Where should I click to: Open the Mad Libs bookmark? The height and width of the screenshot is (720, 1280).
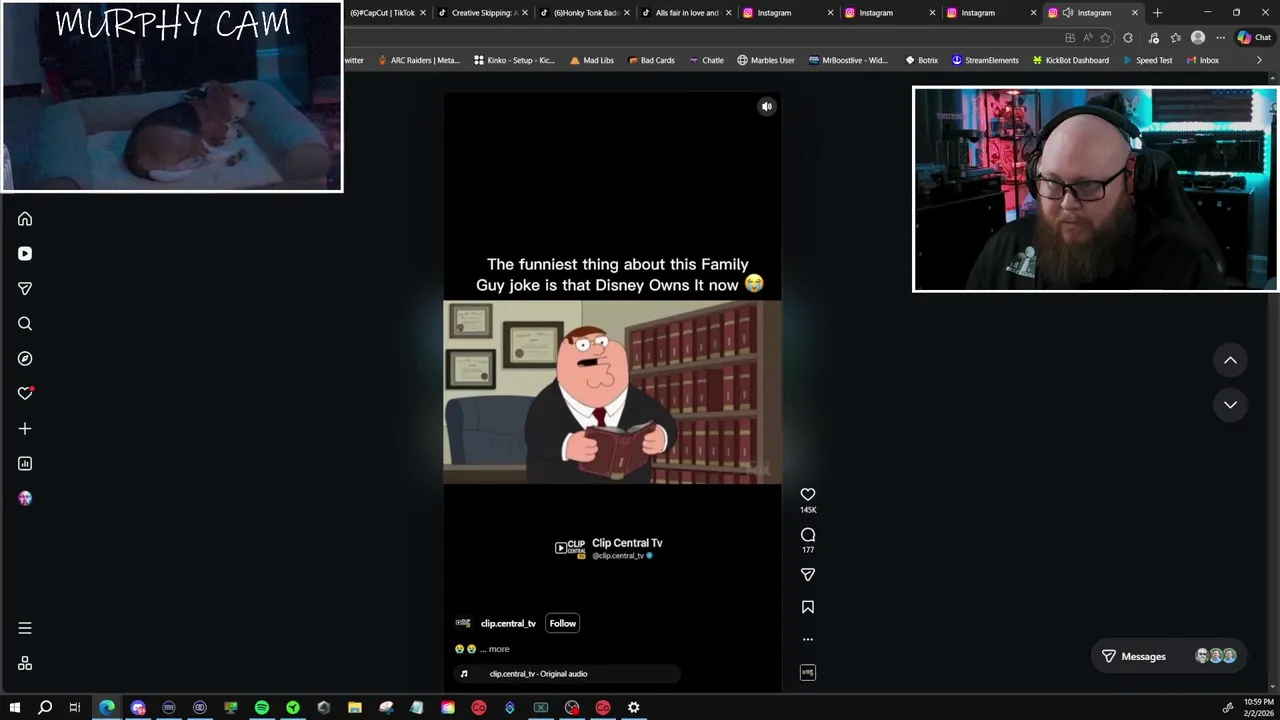click(591, 61)
